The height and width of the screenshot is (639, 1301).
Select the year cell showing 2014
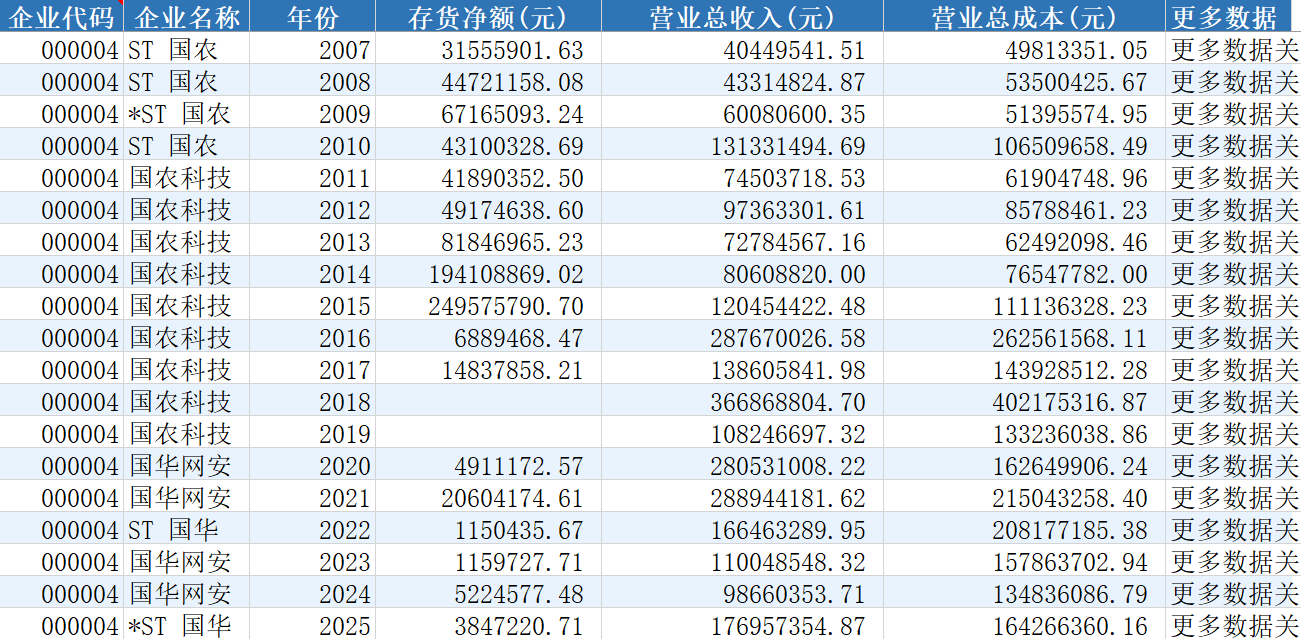click(x=312, y=273)
